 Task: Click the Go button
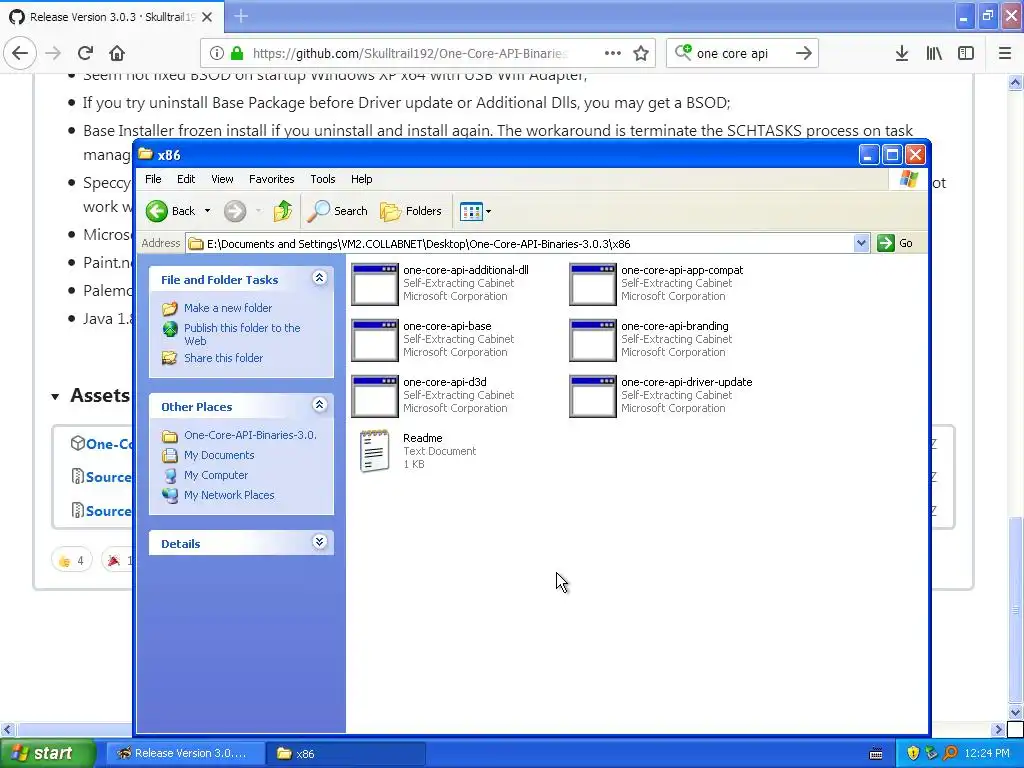(895, 244)
